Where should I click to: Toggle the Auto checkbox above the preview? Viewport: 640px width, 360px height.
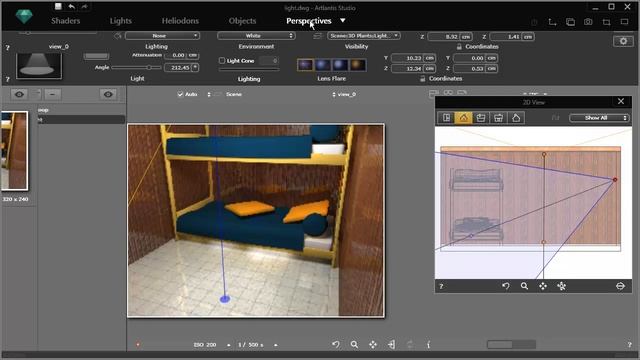(x=180, y=94)
